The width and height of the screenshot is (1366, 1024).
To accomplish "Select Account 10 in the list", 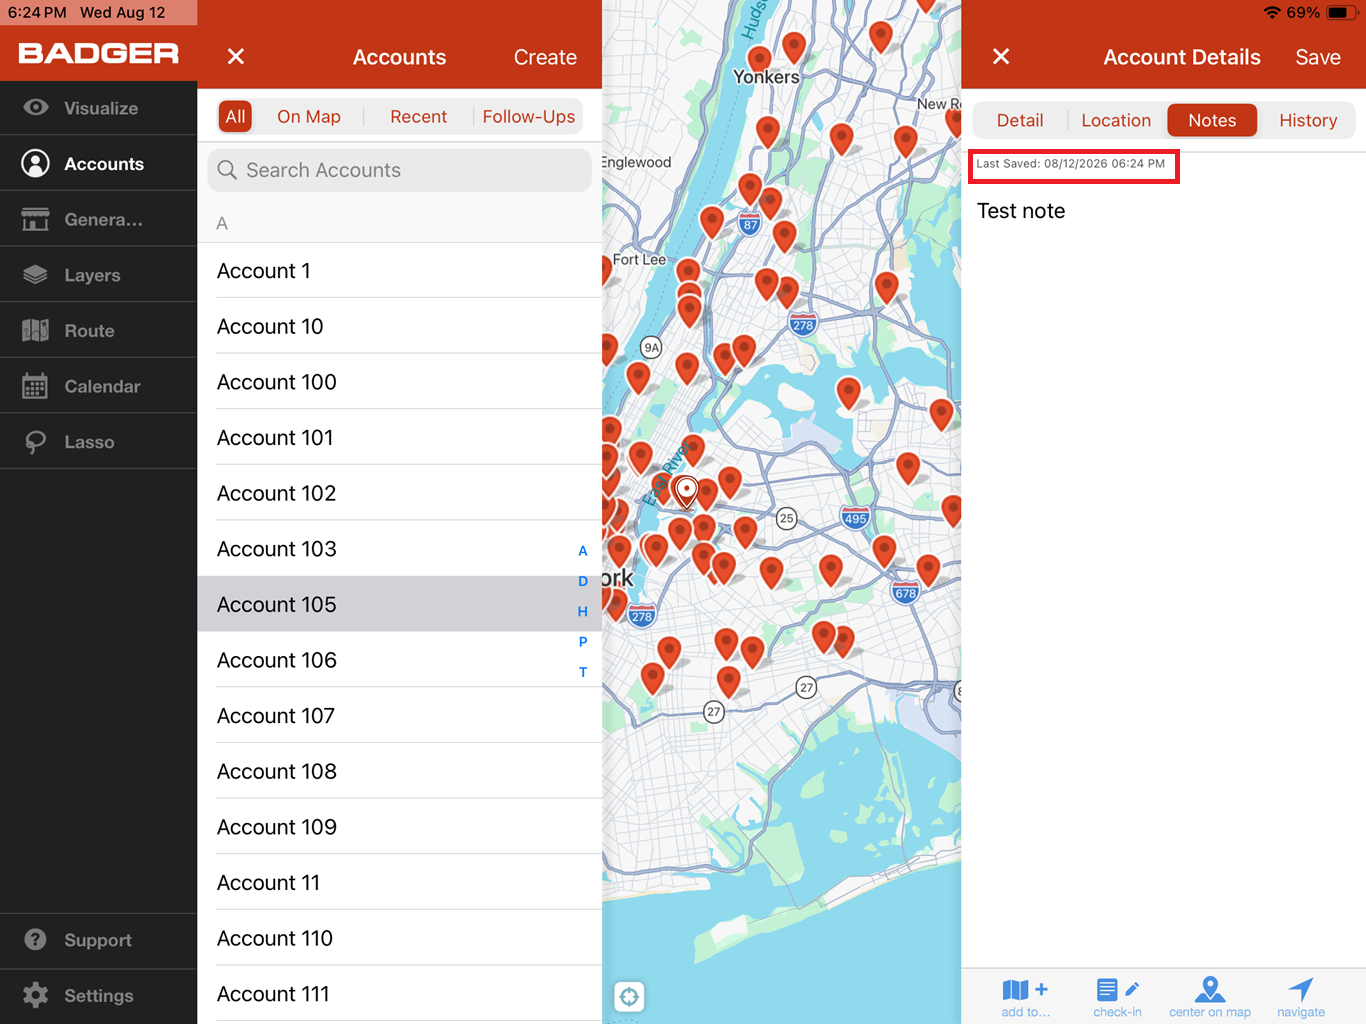I will [x=399, y=326].
